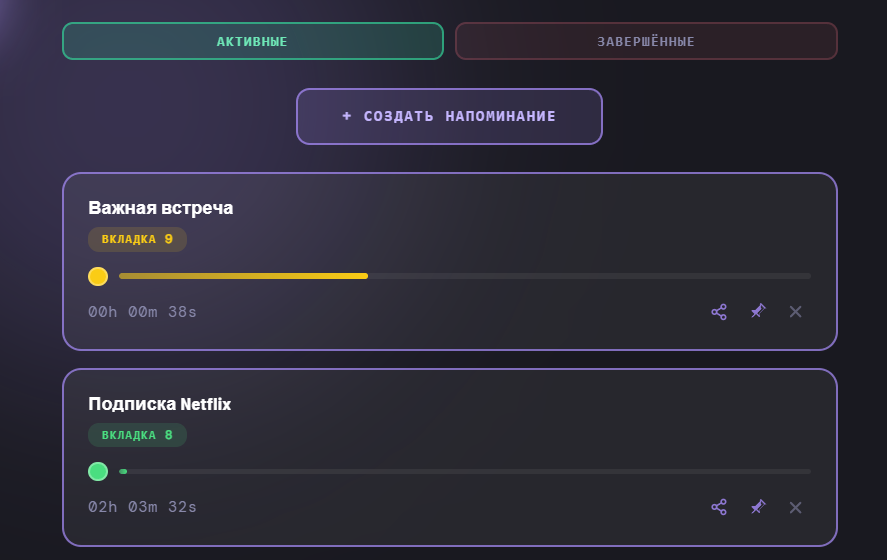Select the Подписка Netflix title
This screenshot has width=887, height=560.
(x=160, y=404)
